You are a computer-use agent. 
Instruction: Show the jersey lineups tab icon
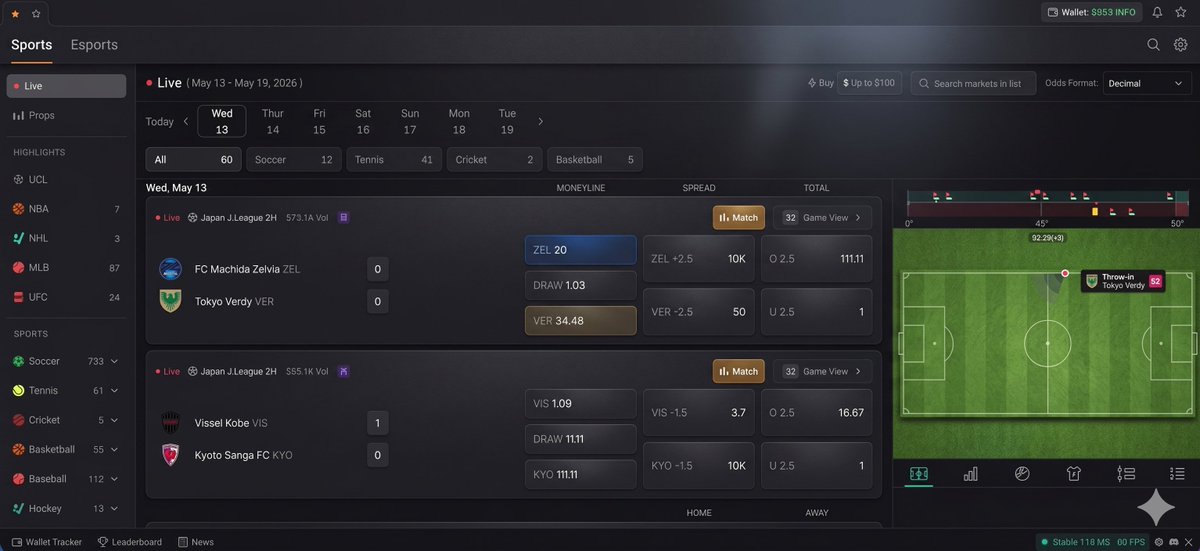(x=1074, y=474)
